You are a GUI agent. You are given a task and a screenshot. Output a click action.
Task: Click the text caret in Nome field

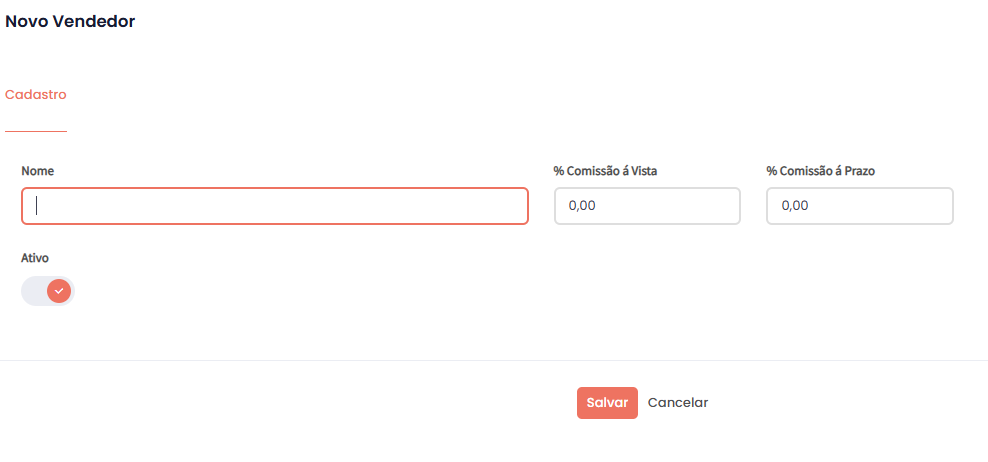[x=37, y=206]
